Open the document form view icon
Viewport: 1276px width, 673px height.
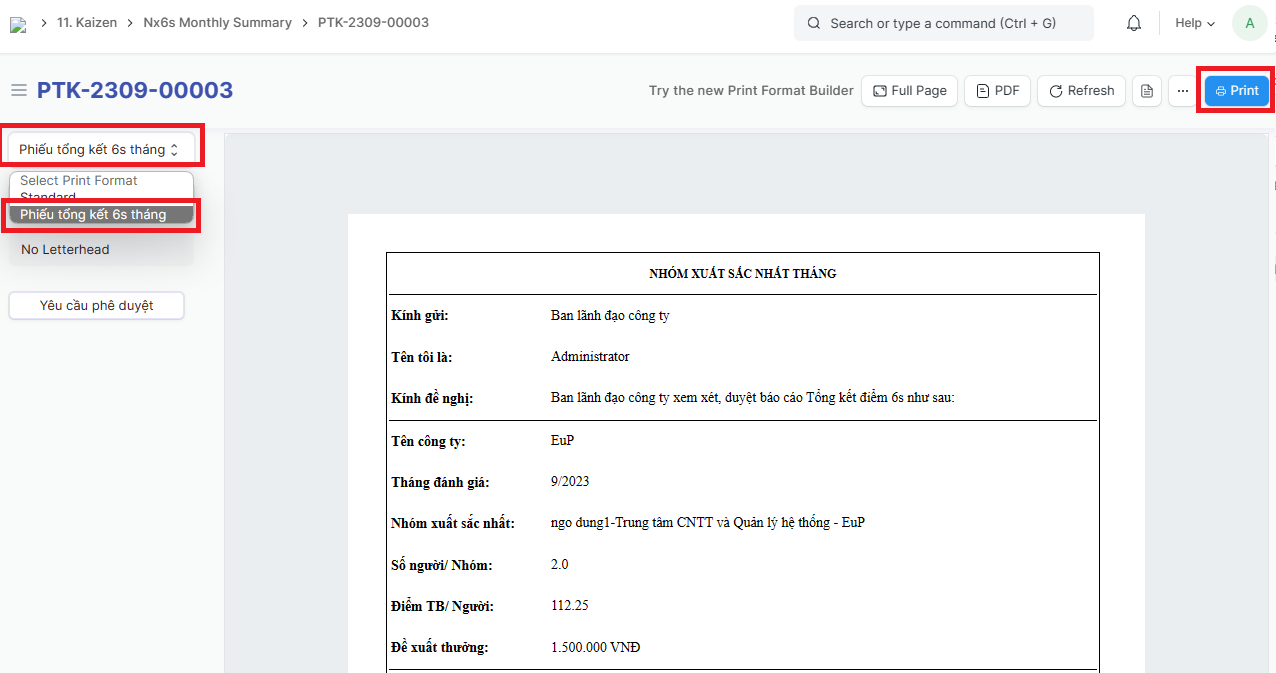[x=1147, y=91]
